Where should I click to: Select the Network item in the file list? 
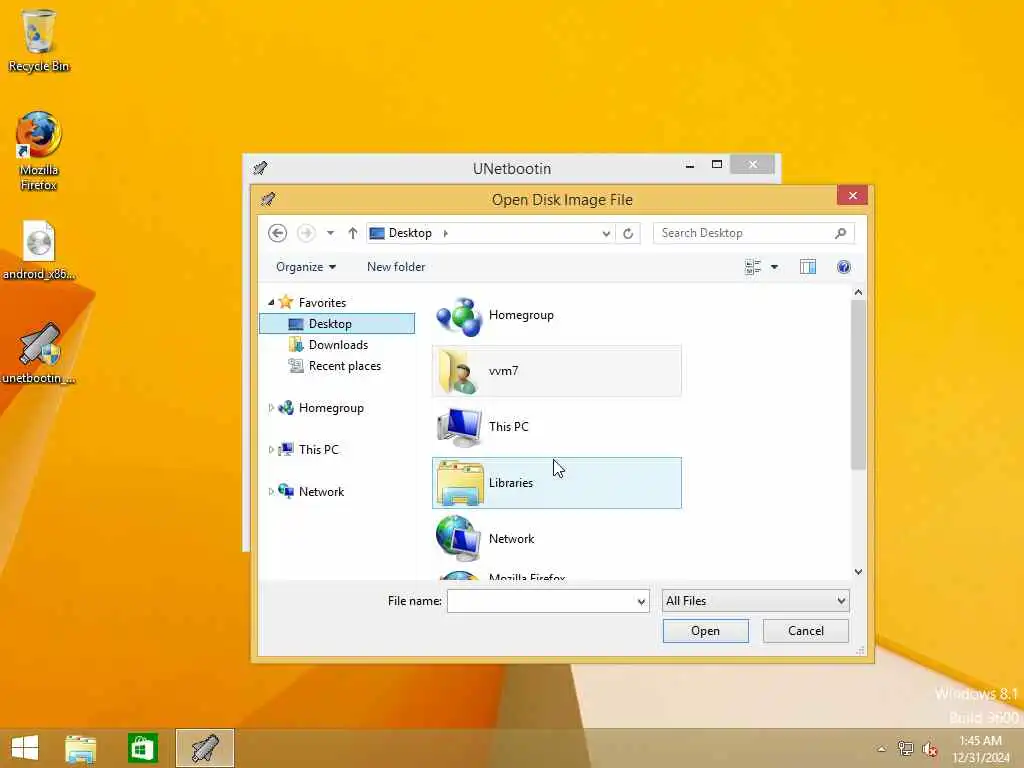pyautogui.click(x=556, y=539)
